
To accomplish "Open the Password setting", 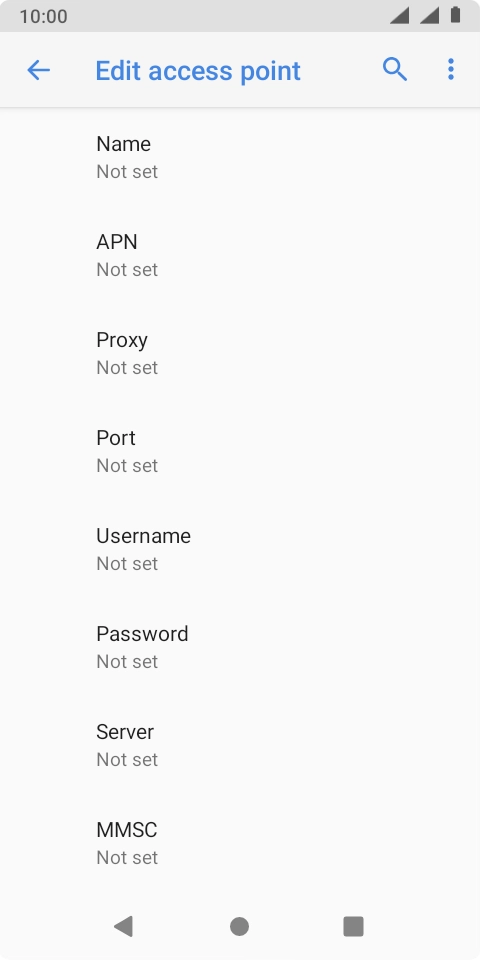I will [x=240, y=647].
